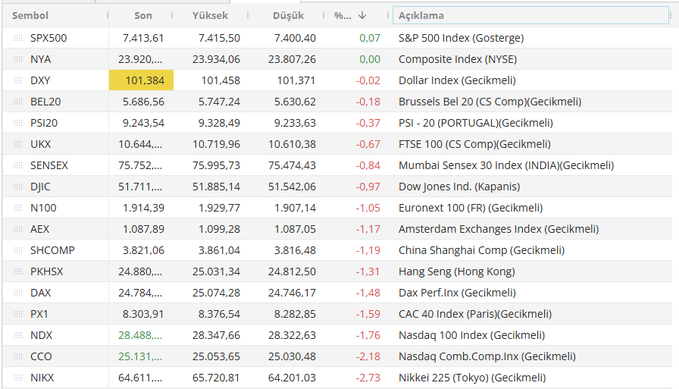Select the BEL20 symbol
The width and height of the screenshot is (679, 389).
point(45,102)
